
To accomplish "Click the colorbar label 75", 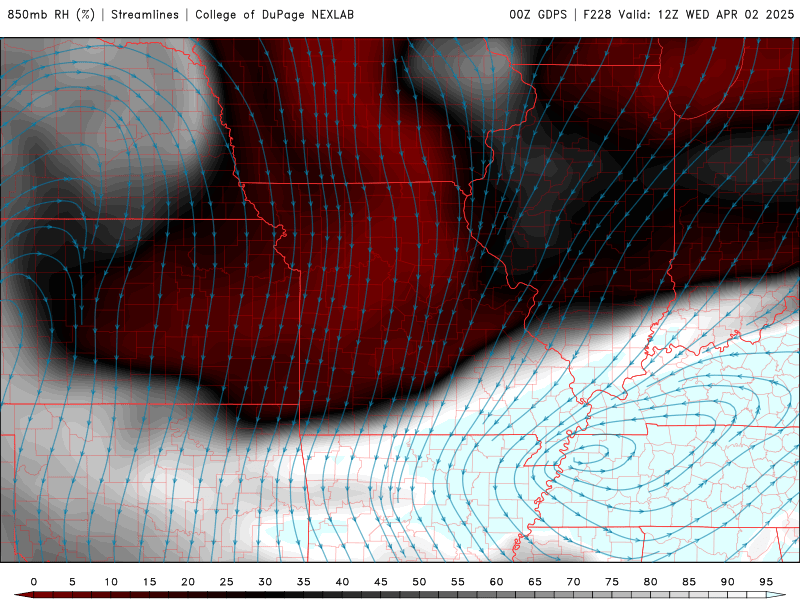I will [612, 582].
